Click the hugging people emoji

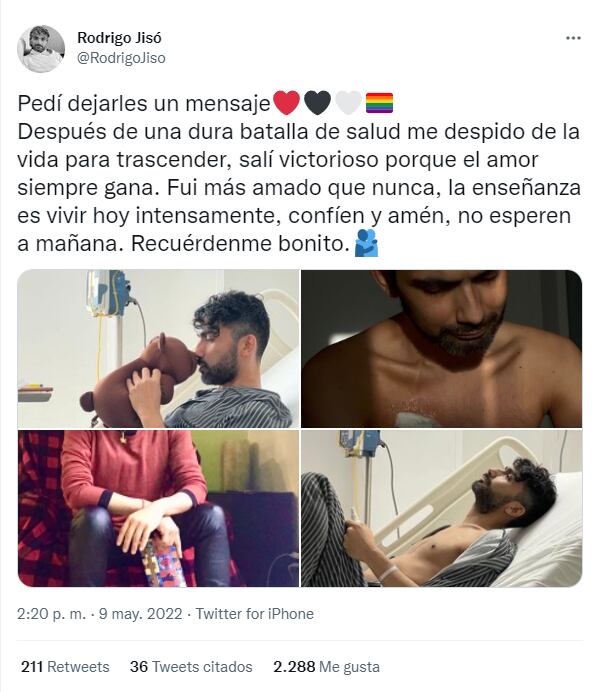[x=366, y=243]
